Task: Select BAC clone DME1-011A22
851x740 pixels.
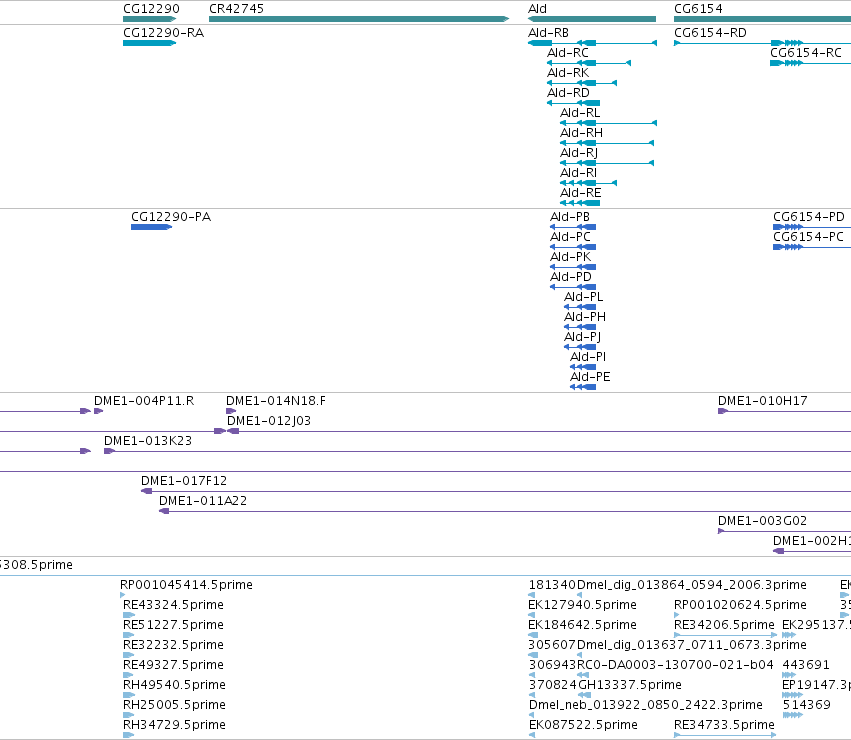Action: [202, 501]
